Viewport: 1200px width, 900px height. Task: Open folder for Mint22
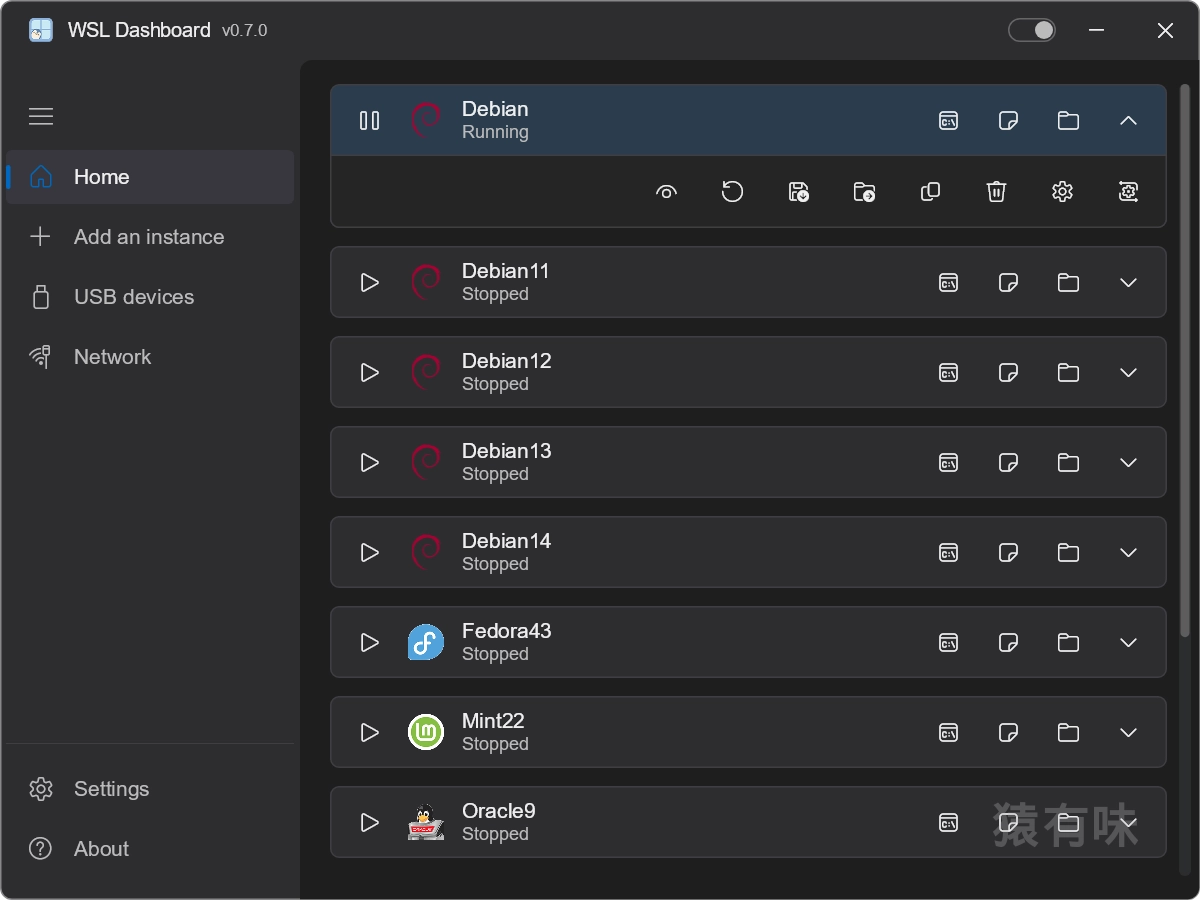point(1068,733)
